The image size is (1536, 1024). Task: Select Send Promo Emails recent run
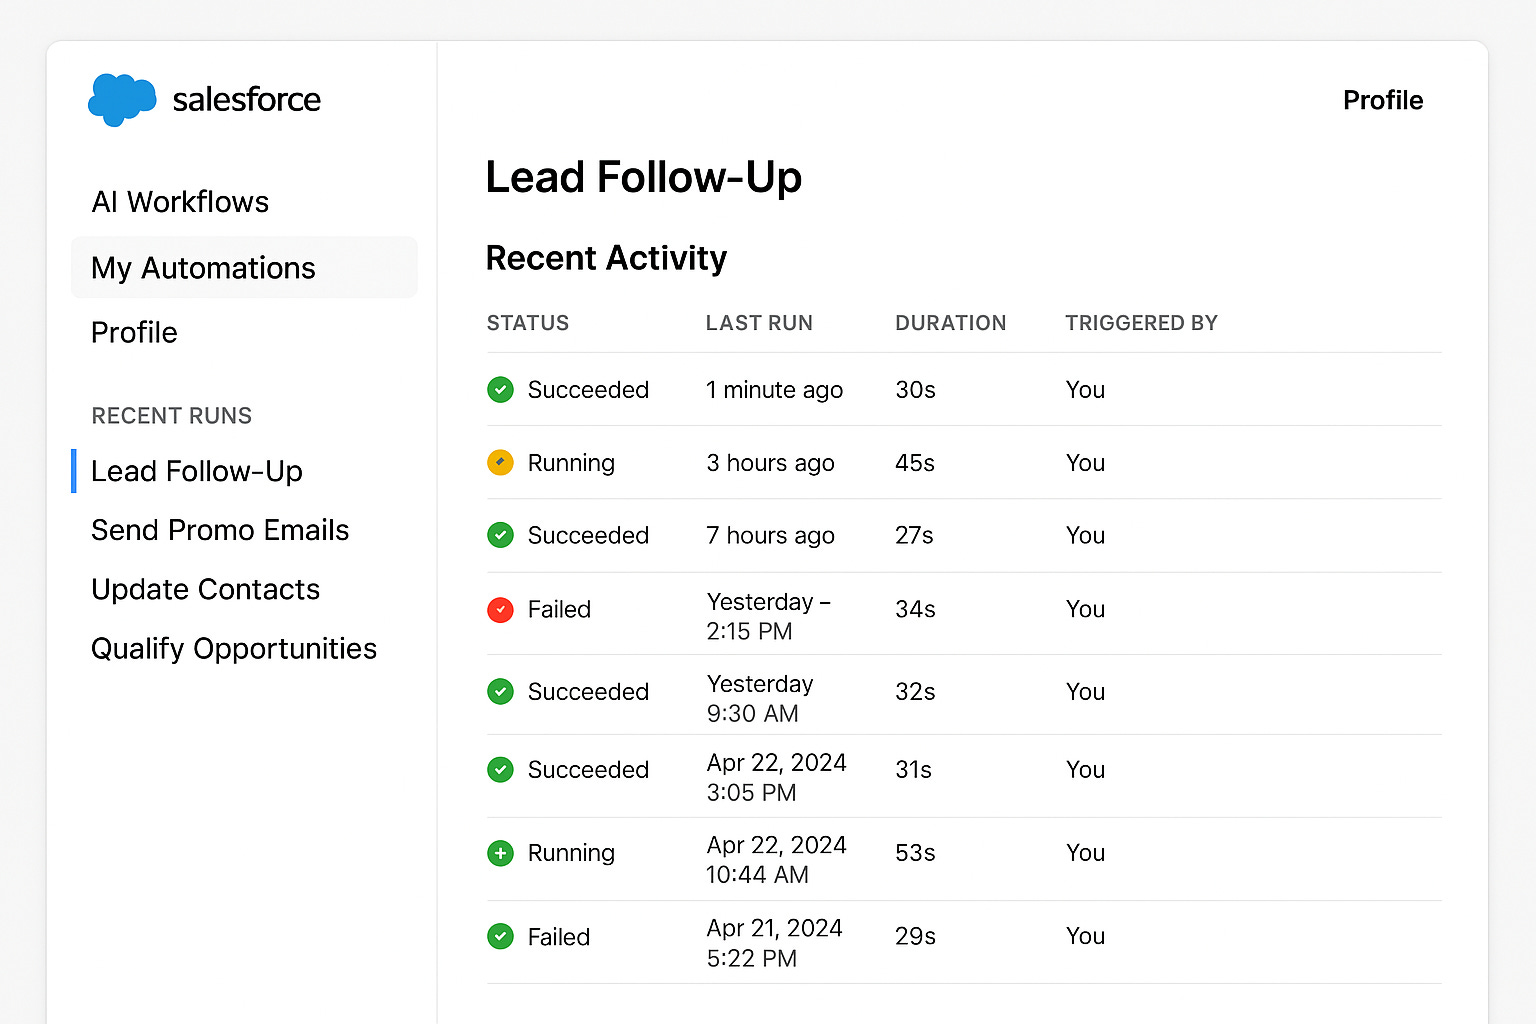click(220, 530)
